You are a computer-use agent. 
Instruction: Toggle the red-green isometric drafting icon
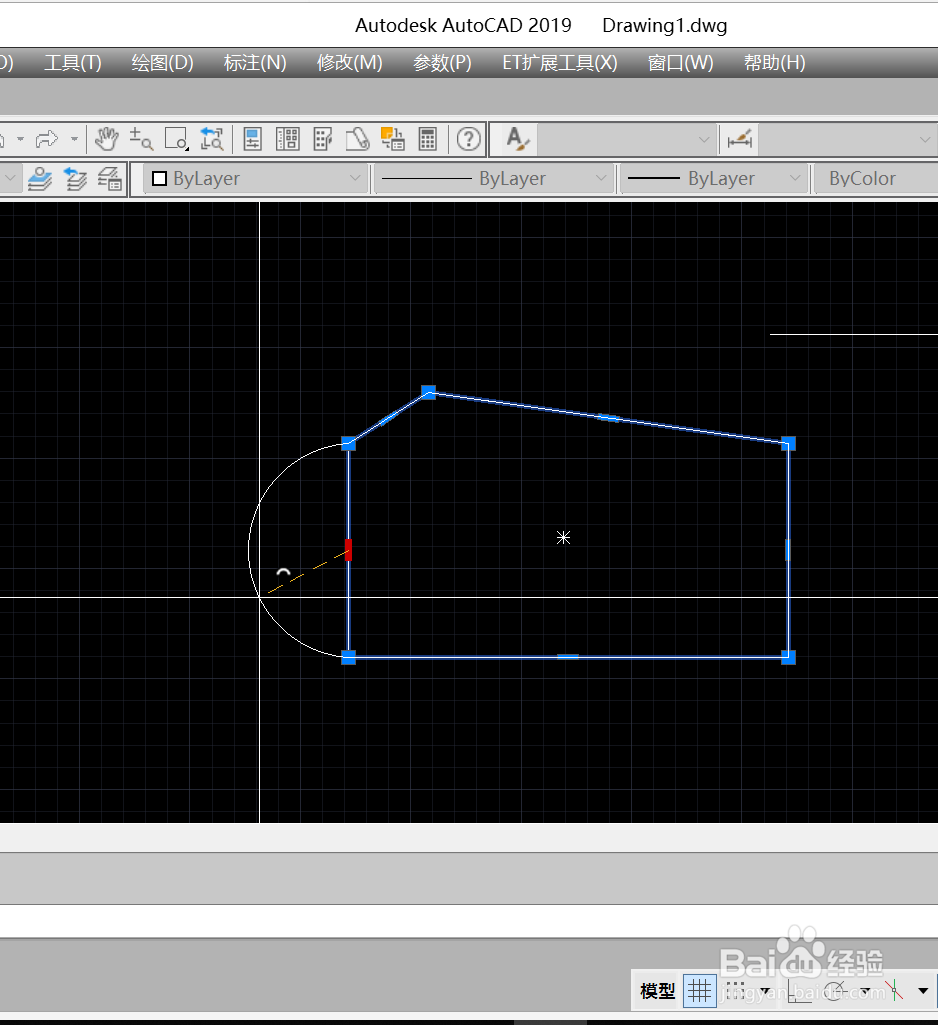894,991
